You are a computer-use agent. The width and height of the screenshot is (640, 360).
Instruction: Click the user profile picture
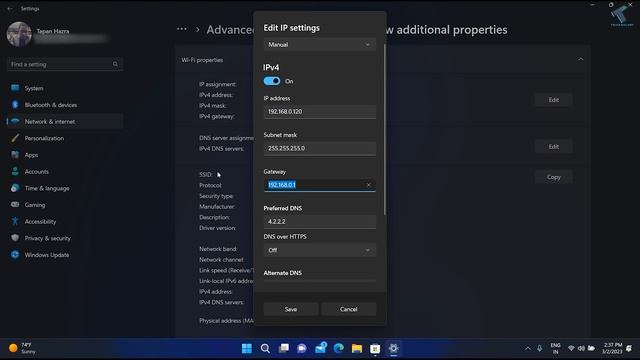click(19, 34)
